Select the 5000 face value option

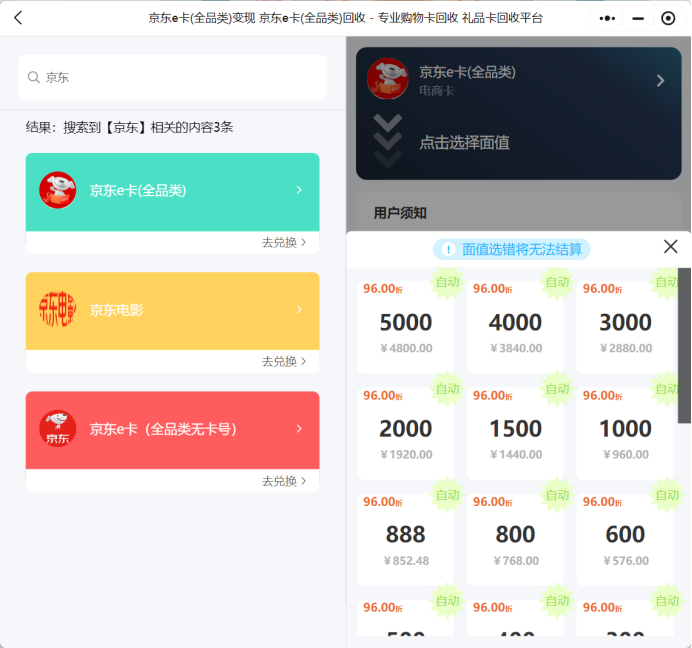[x=406, y=323]
